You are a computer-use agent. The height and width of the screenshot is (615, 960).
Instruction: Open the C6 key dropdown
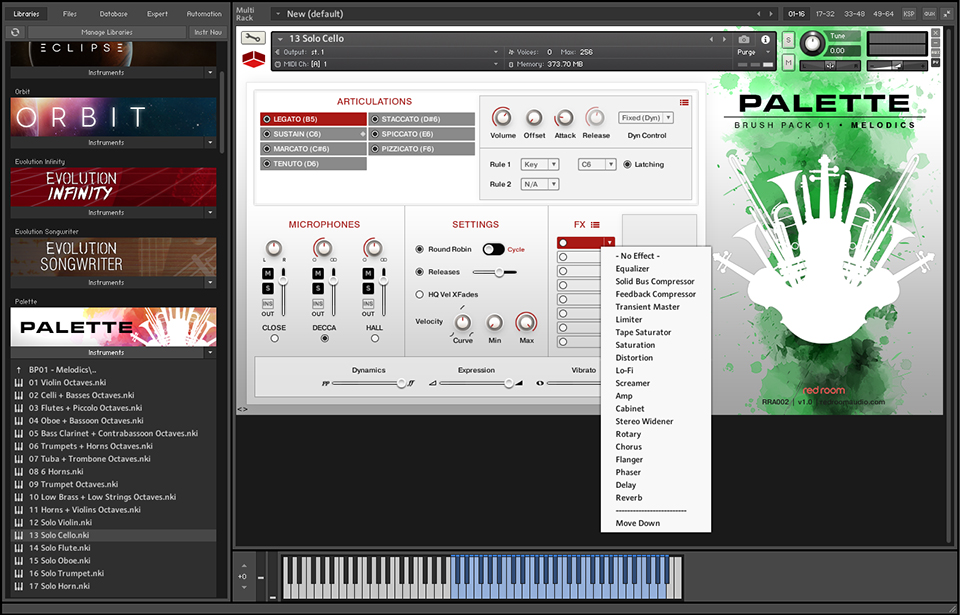596,165
